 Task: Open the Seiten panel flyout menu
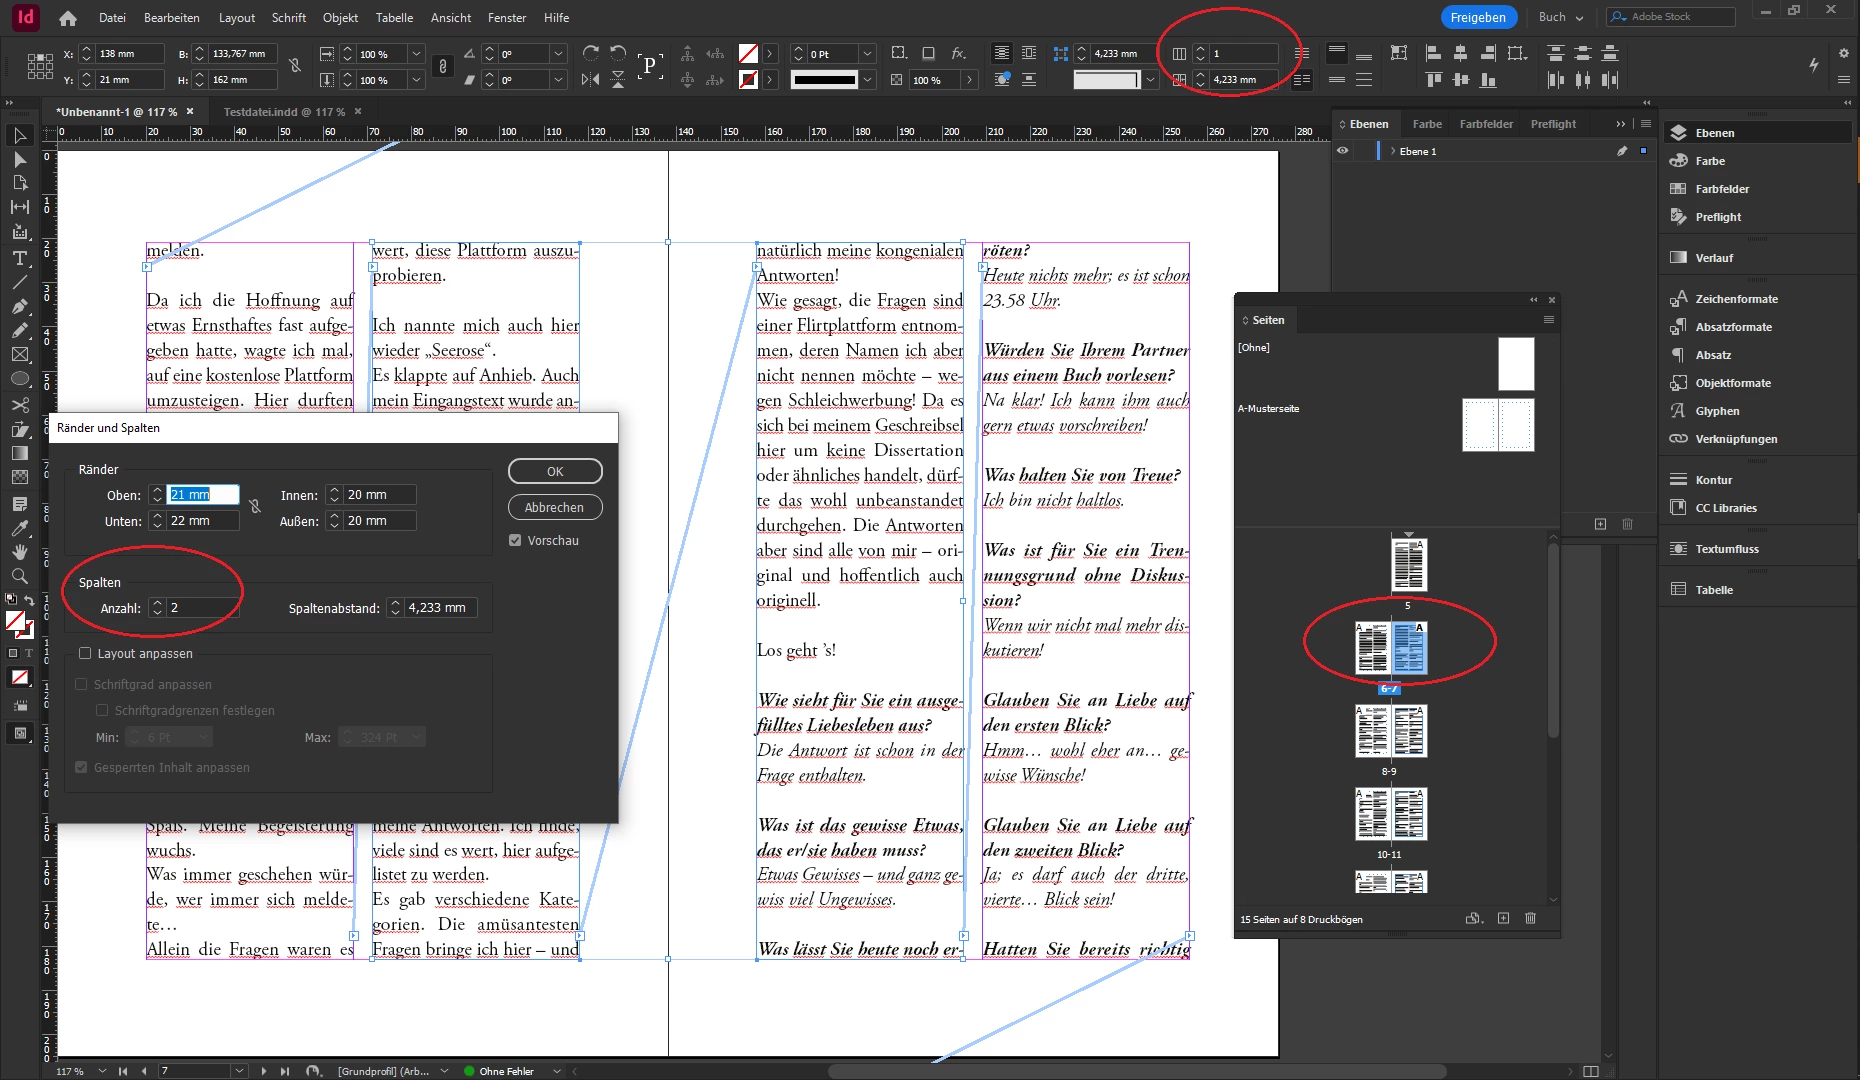(x=1548, y=320)
